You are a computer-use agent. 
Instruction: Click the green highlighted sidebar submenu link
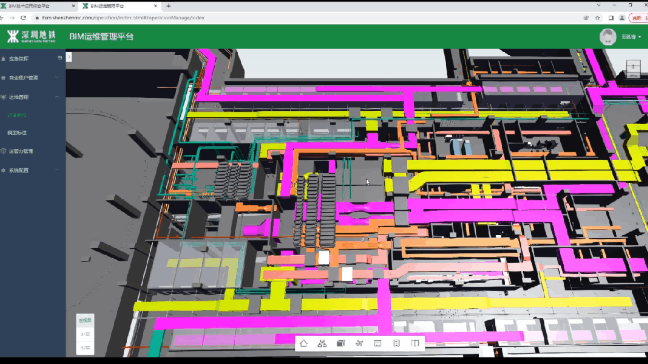17,115
